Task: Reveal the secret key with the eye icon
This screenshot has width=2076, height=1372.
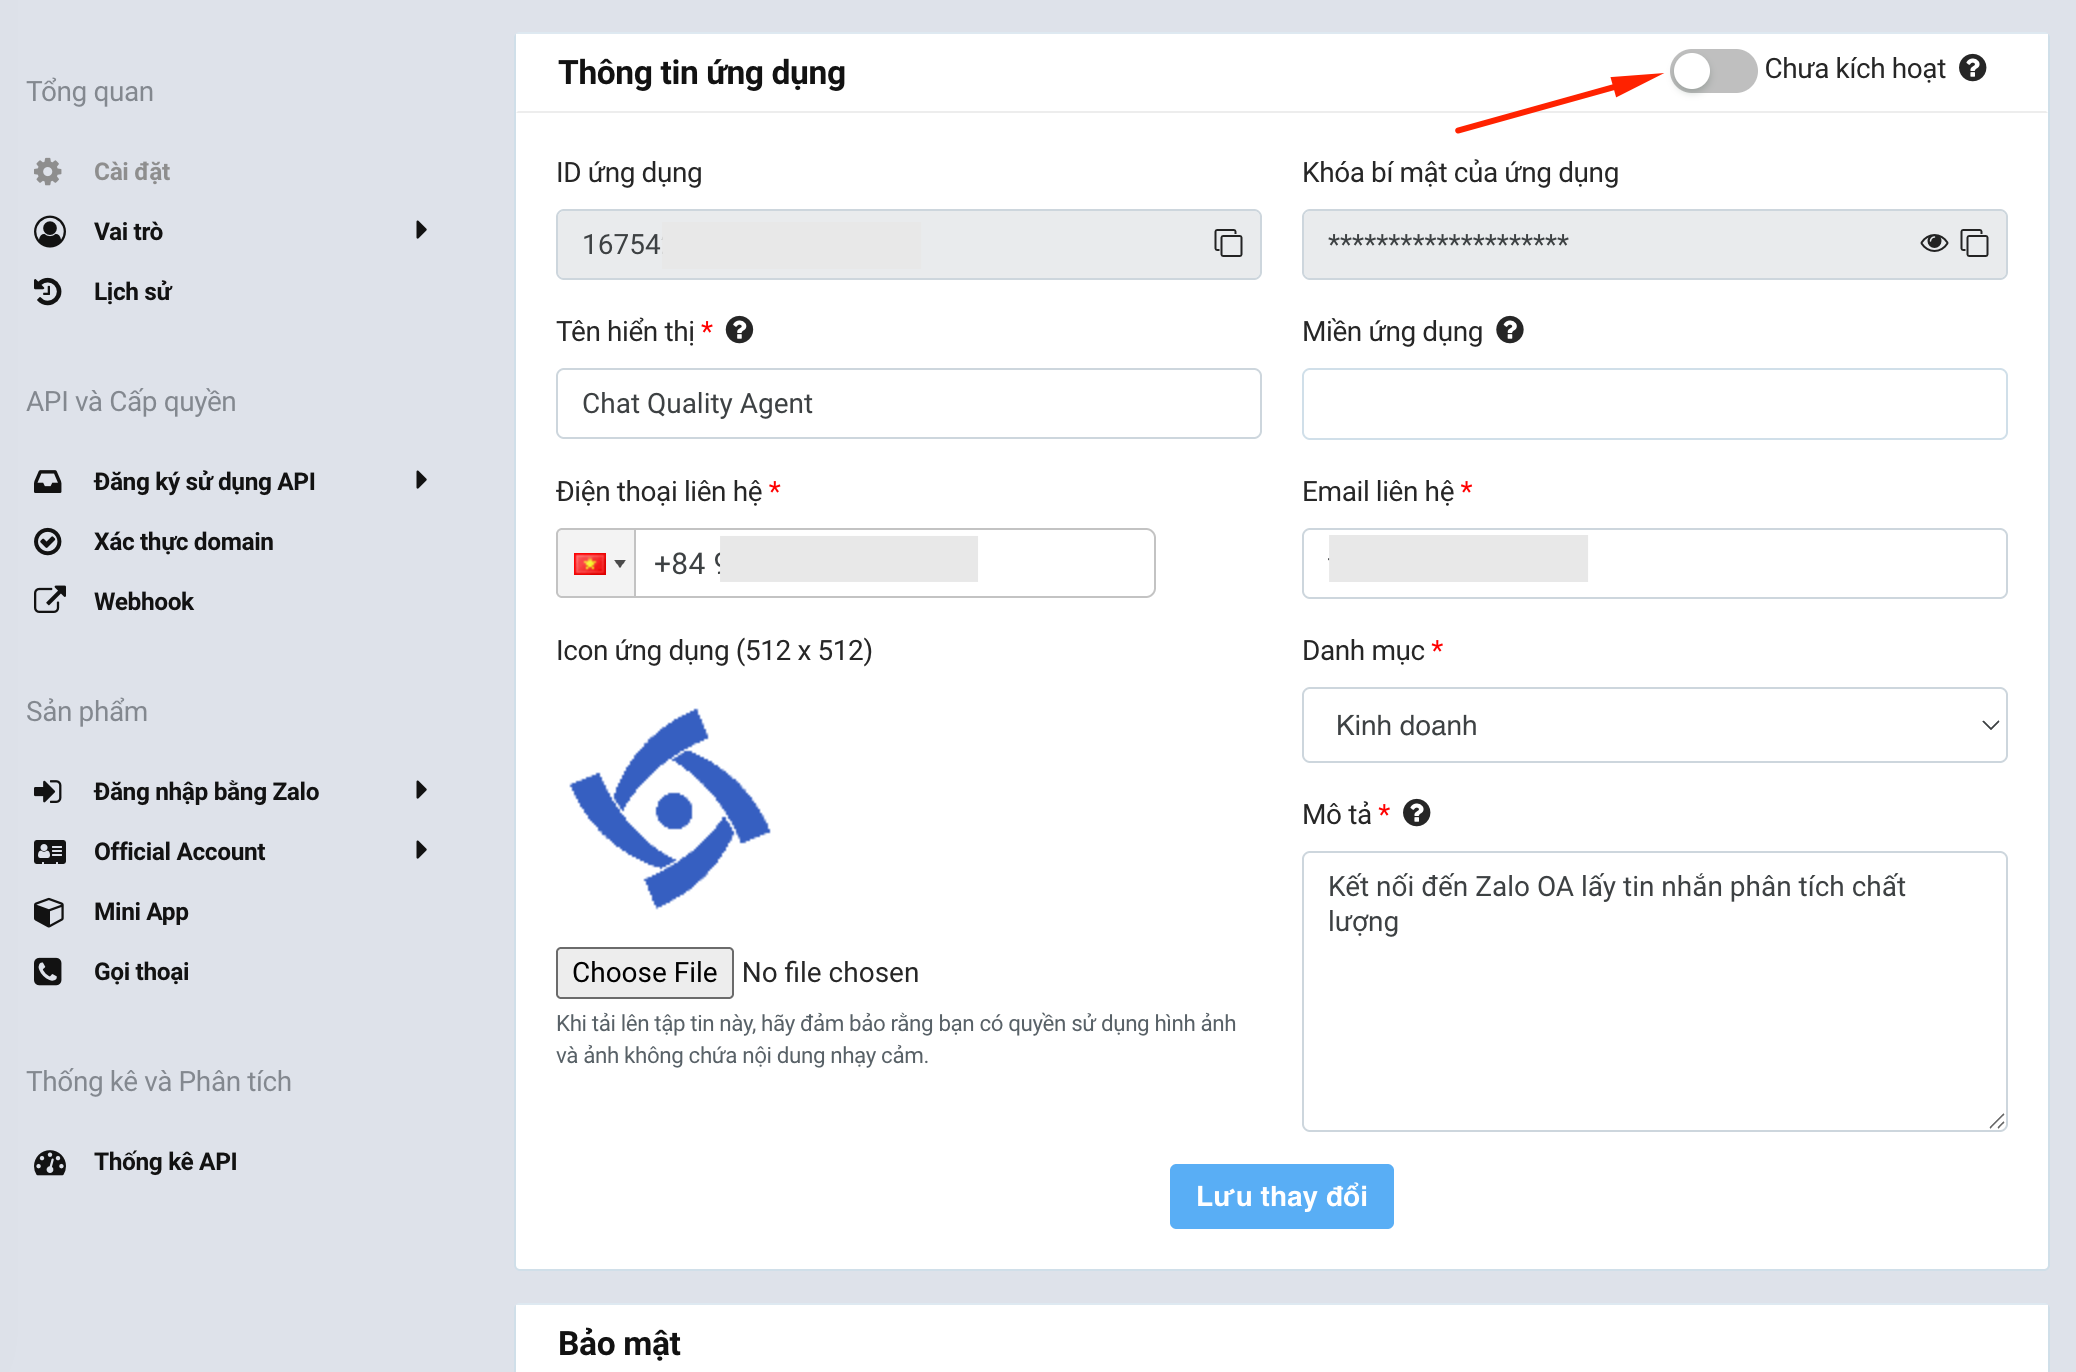Action: [x=1932, y=244]
